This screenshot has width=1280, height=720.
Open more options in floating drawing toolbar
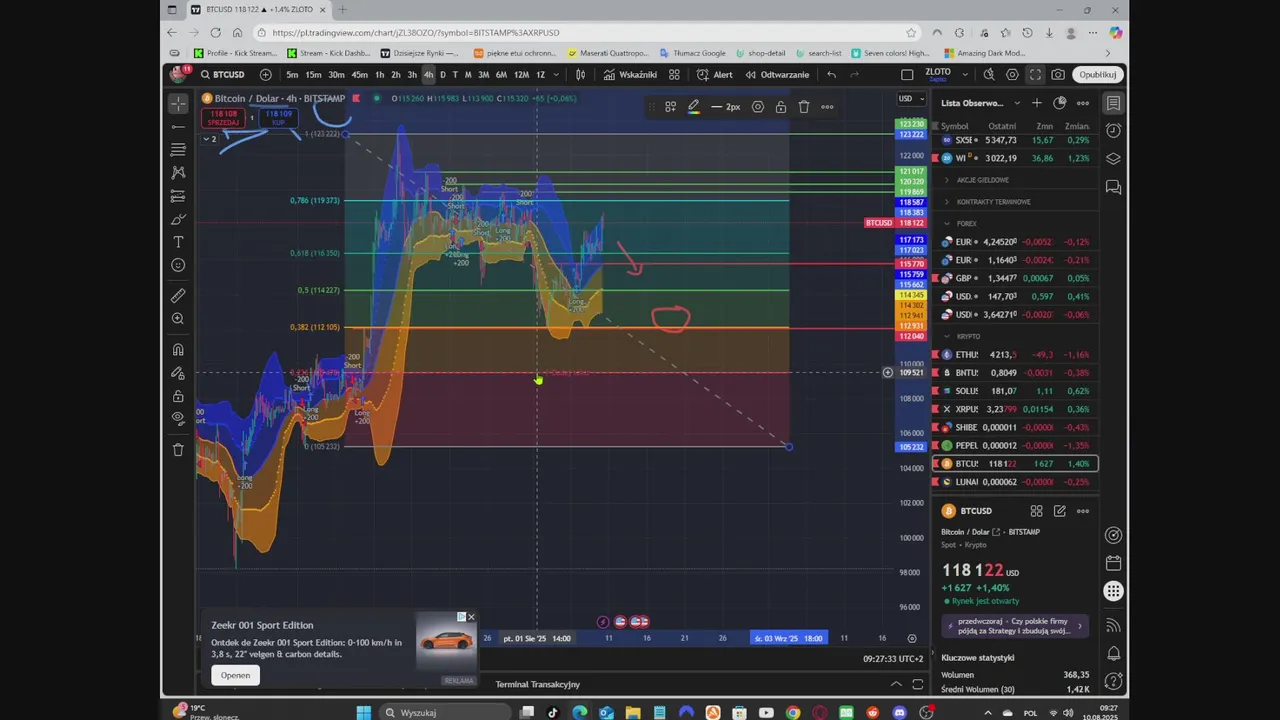point(827,107)
